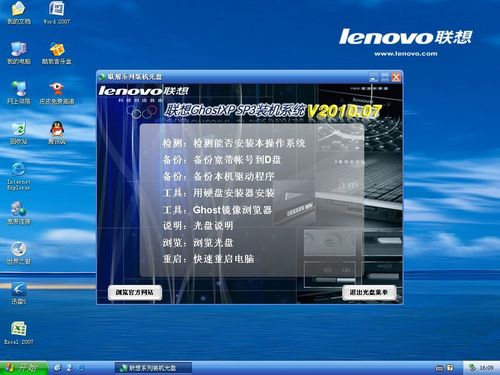This screenshot has height=375, width=500.
Task: Select 快速重启电脑 restart option
Action: 209,259
